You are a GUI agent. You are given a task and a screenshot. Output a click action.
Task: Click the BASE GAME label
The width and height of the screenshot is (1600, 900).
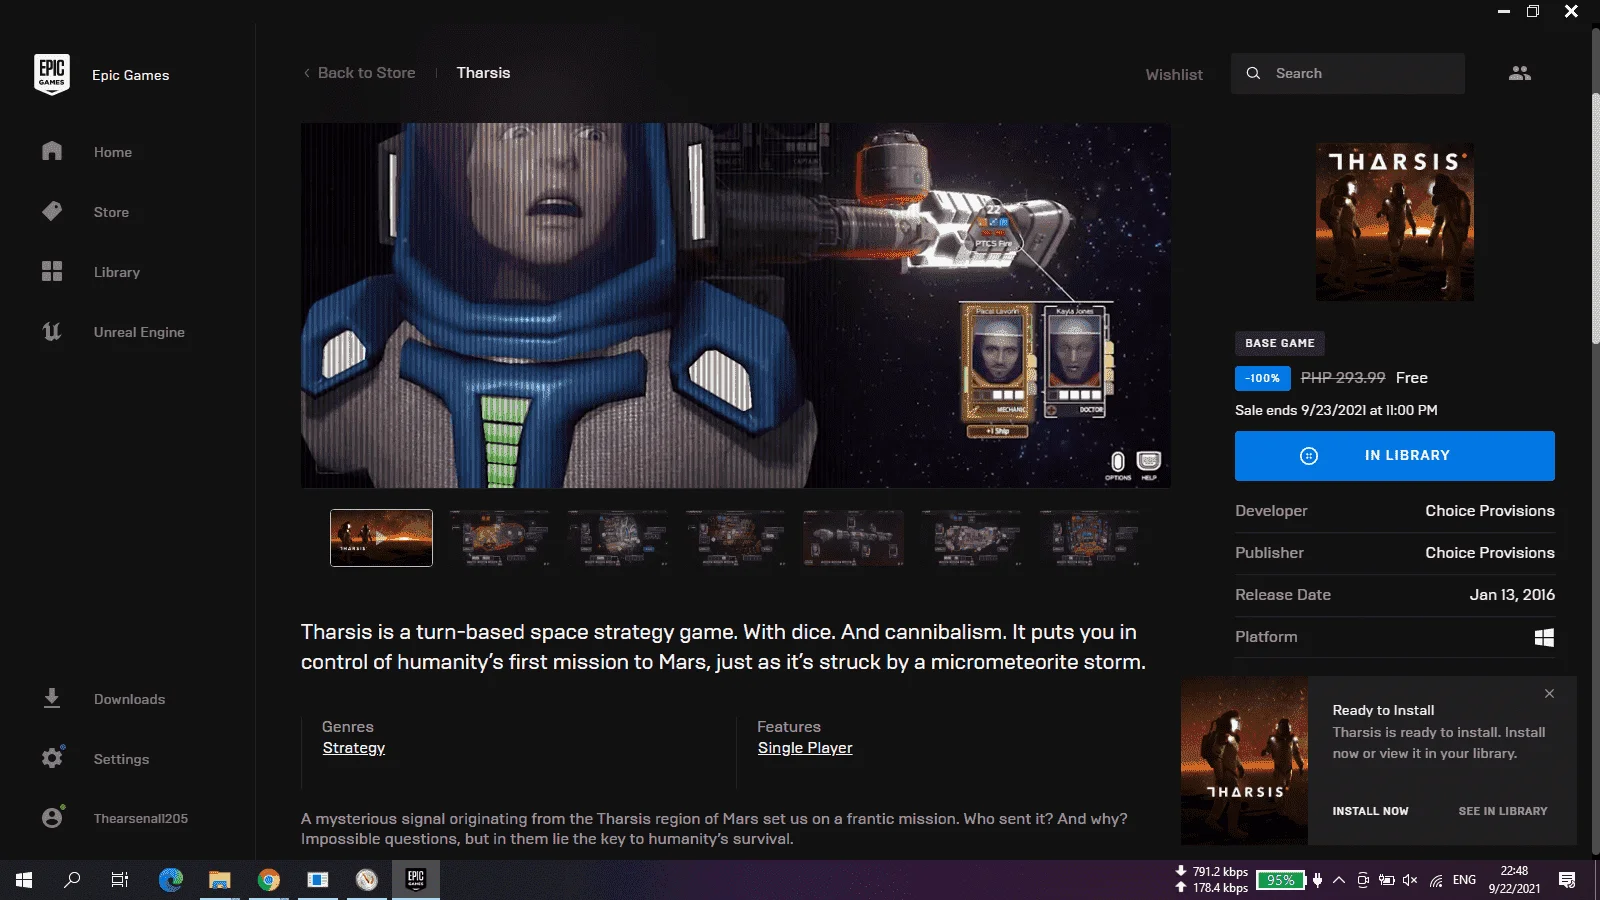(x=1280, y=343)
